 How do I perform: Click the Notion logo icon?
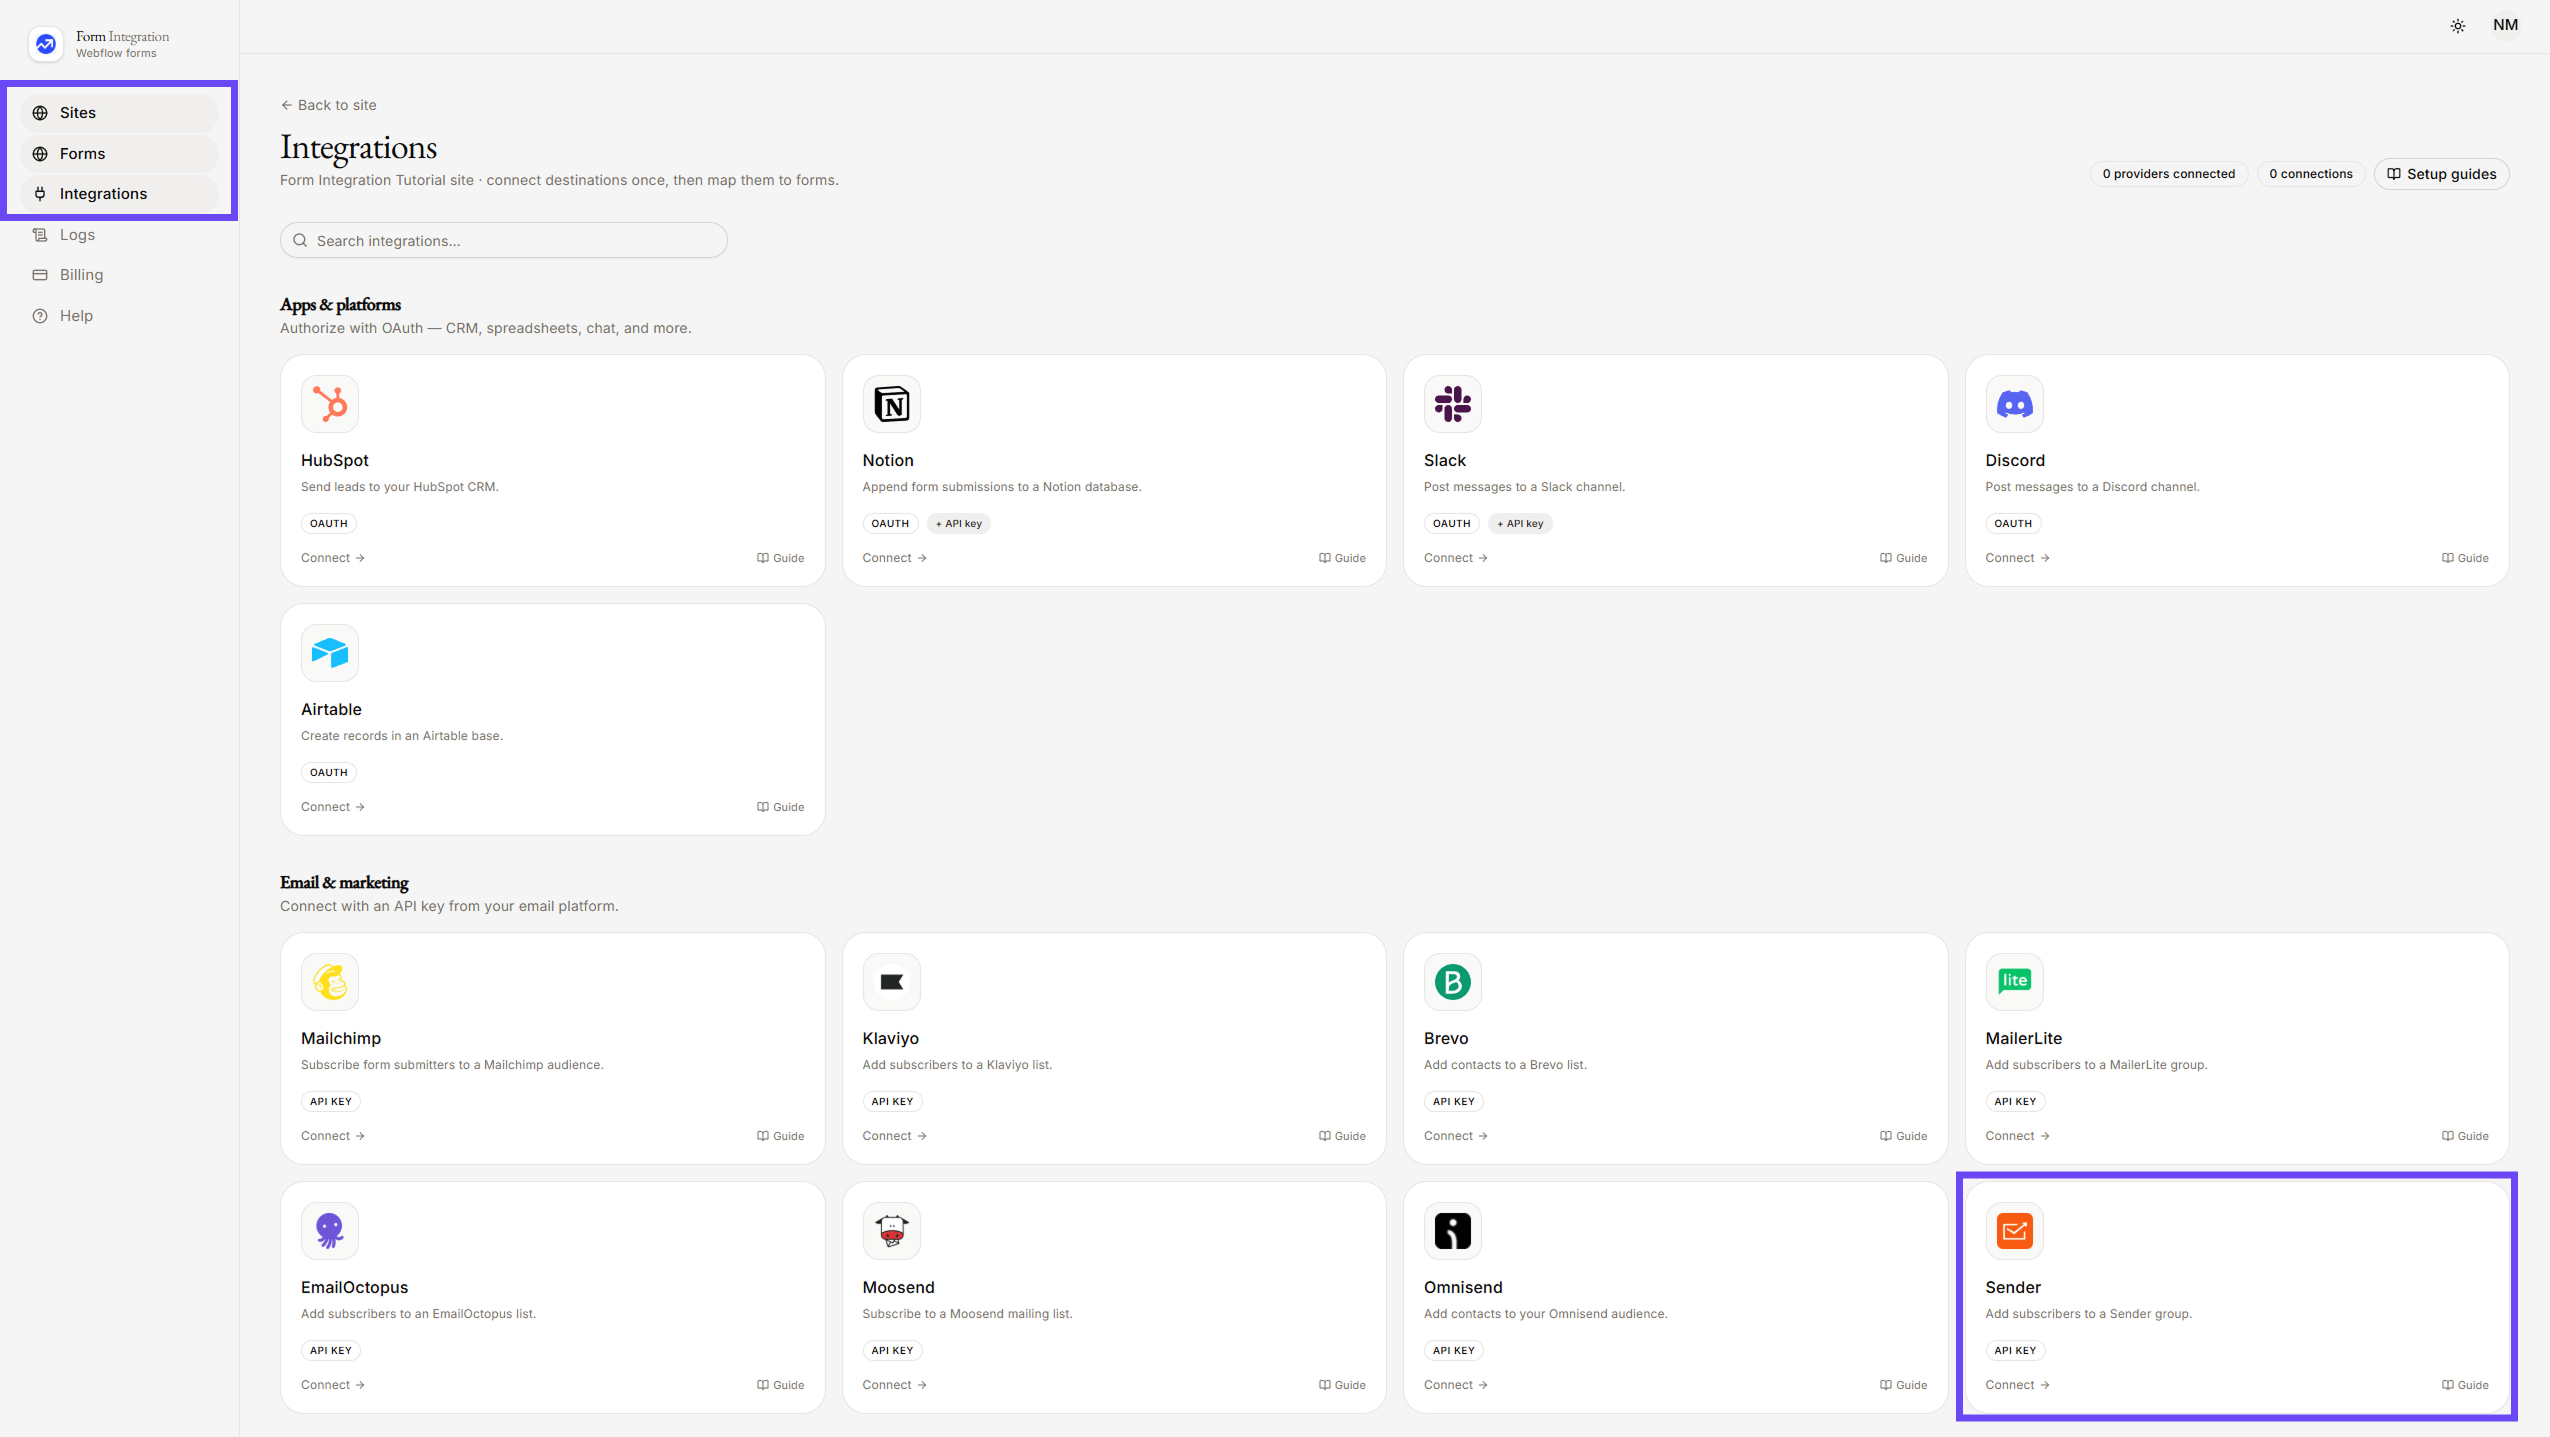click(x=891, y=404)
